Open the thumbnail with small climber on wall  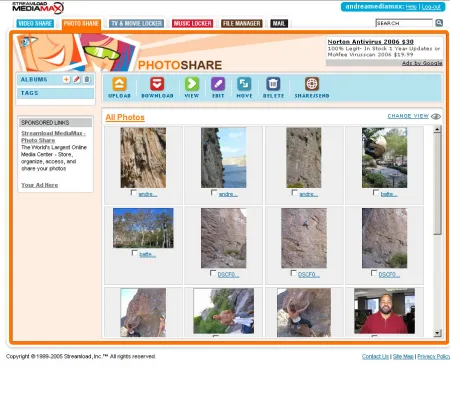304,238
